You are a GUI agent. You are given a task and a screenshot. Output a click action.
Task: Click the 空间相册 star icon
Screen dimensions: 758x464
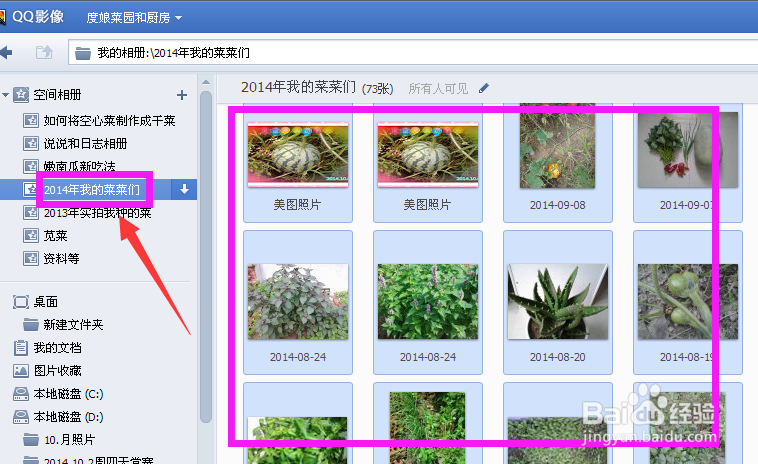tap(21, 95)
